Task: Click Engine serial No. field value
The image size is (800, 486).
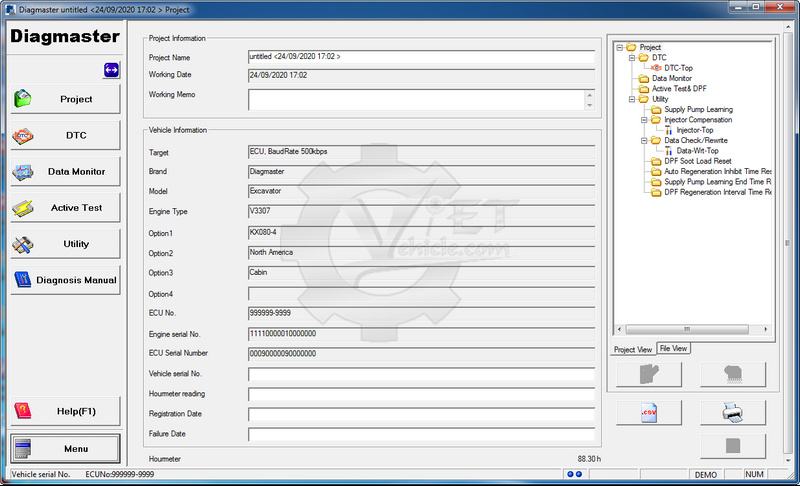Action: click(x=421, y=334)
